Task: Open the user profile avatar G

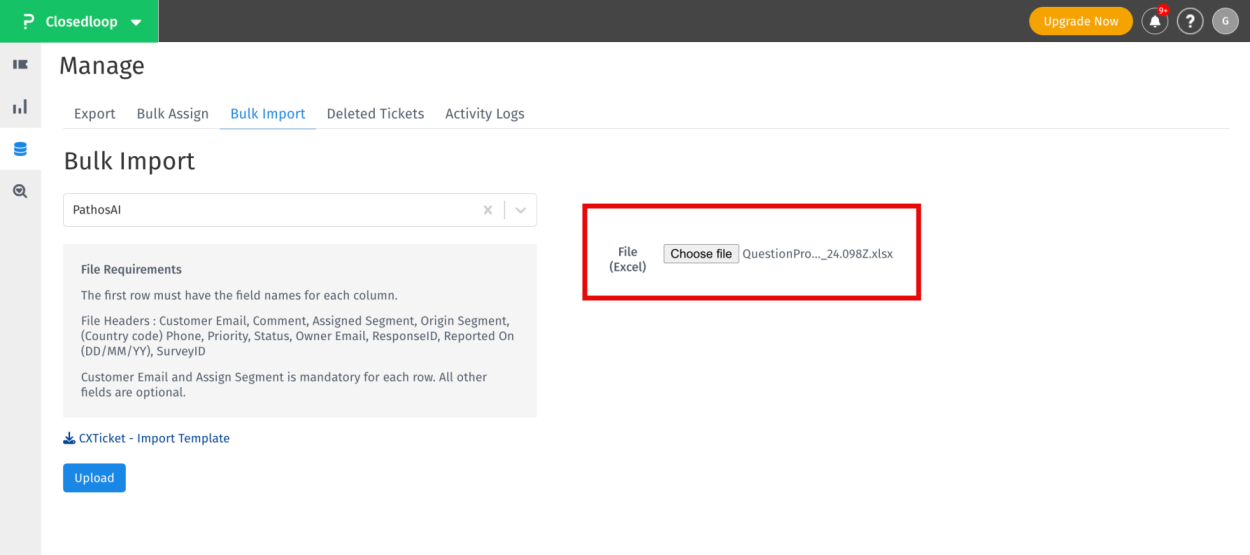Action: 1225,21
